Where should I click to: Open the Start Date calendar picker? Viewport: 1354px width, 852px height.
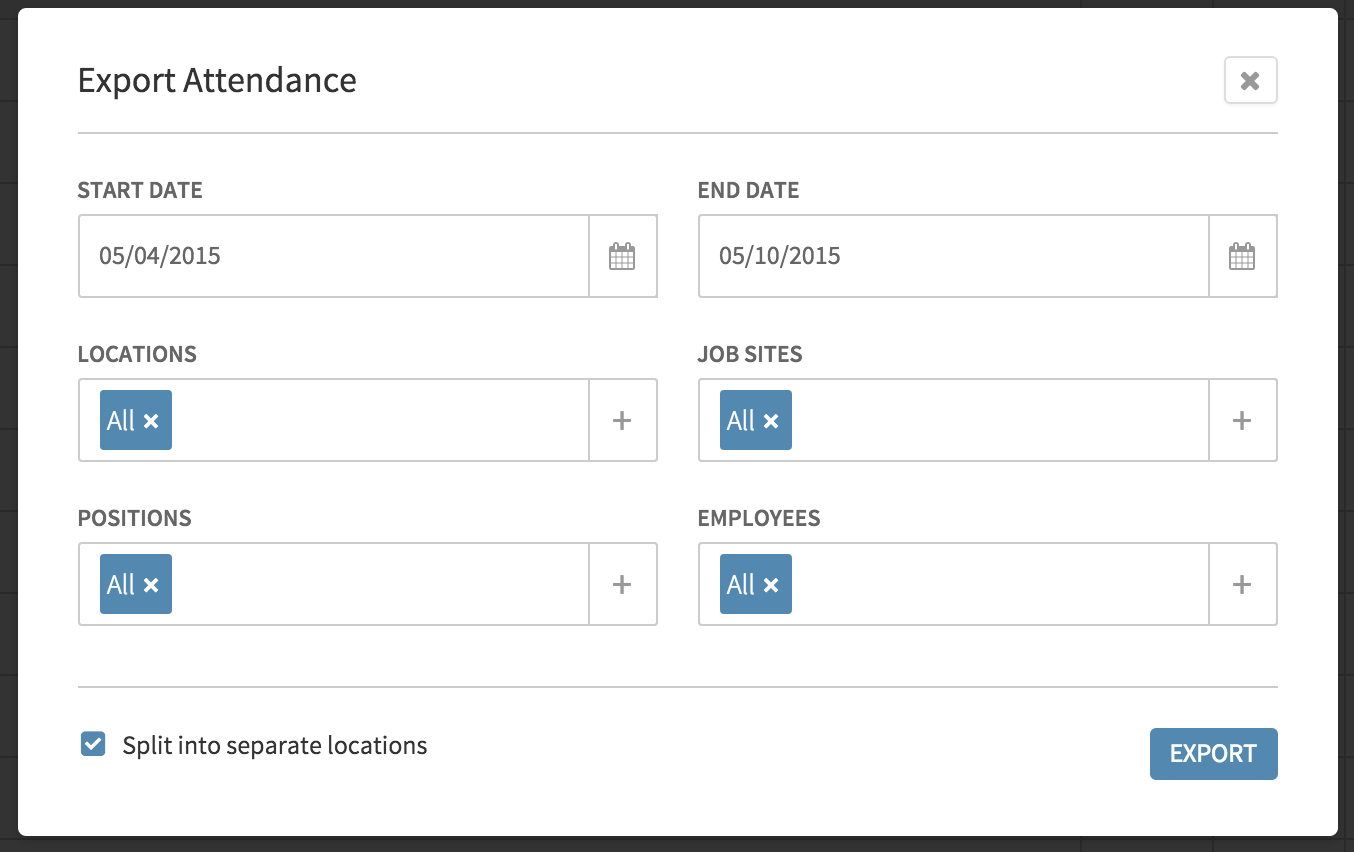622,256
